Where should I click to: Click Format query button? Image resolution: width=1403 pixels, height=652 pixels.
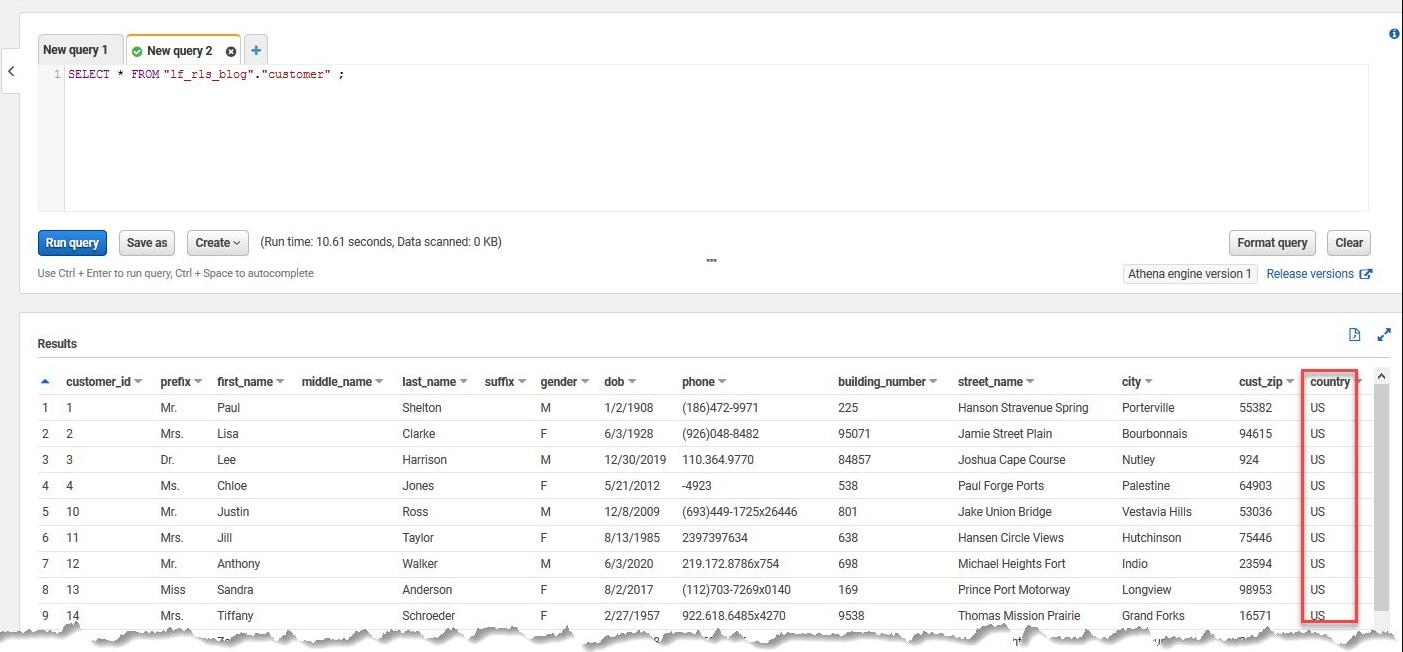(x=1272, y=242)
